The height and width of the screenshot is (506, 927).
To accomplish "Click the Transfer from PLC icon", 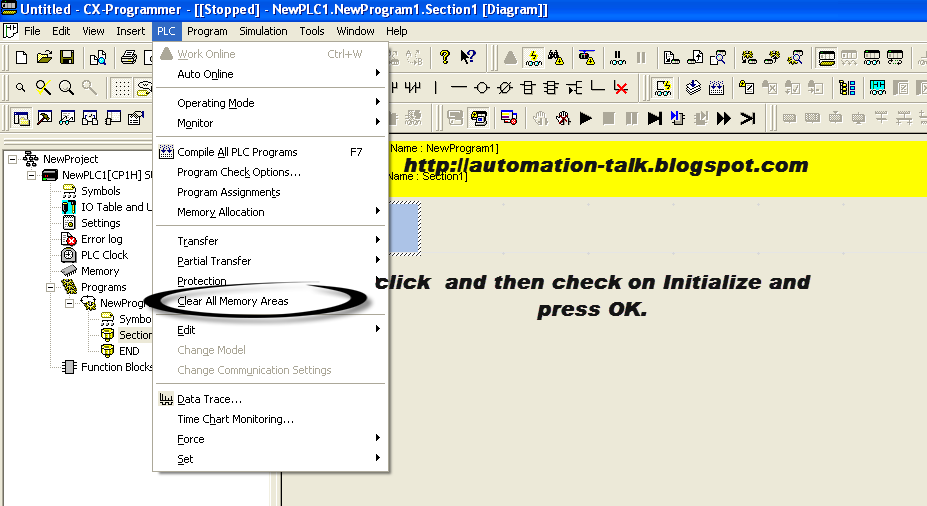I will click(695, 57).
